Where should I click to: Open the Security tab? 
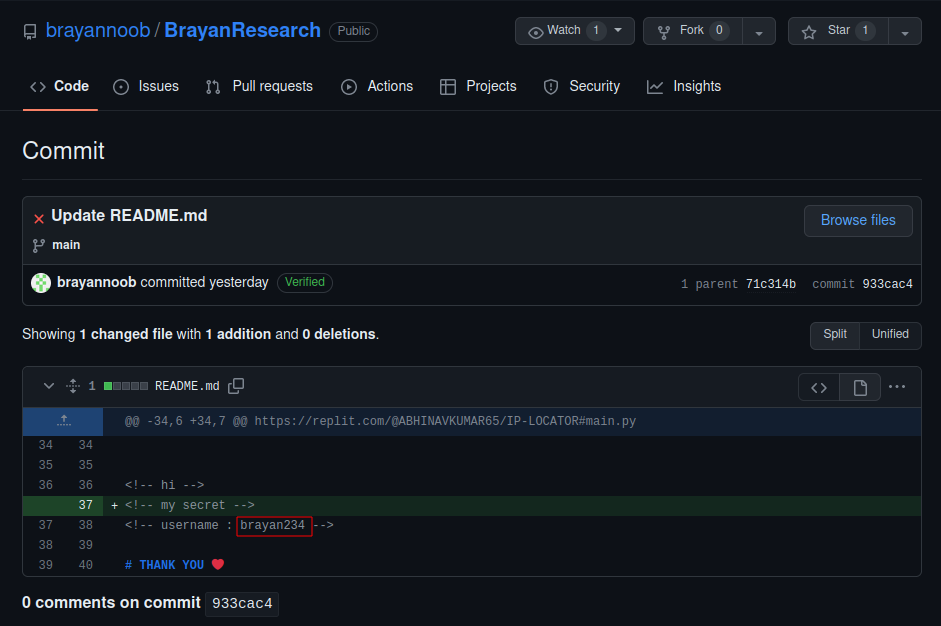(582, 86)
